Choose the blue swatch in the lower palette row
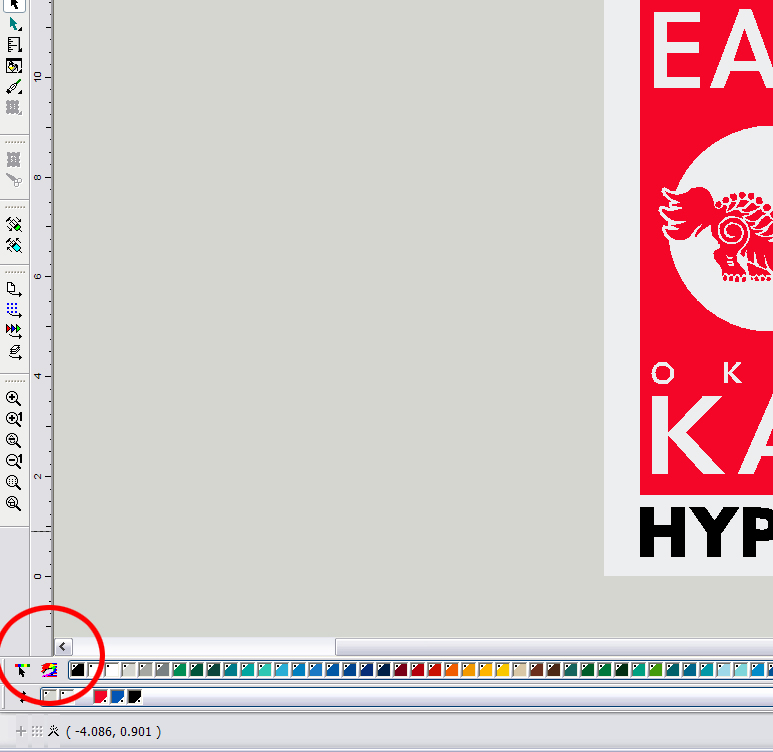Viewport: 773px width, 752px height. click(x=117, y=697)
